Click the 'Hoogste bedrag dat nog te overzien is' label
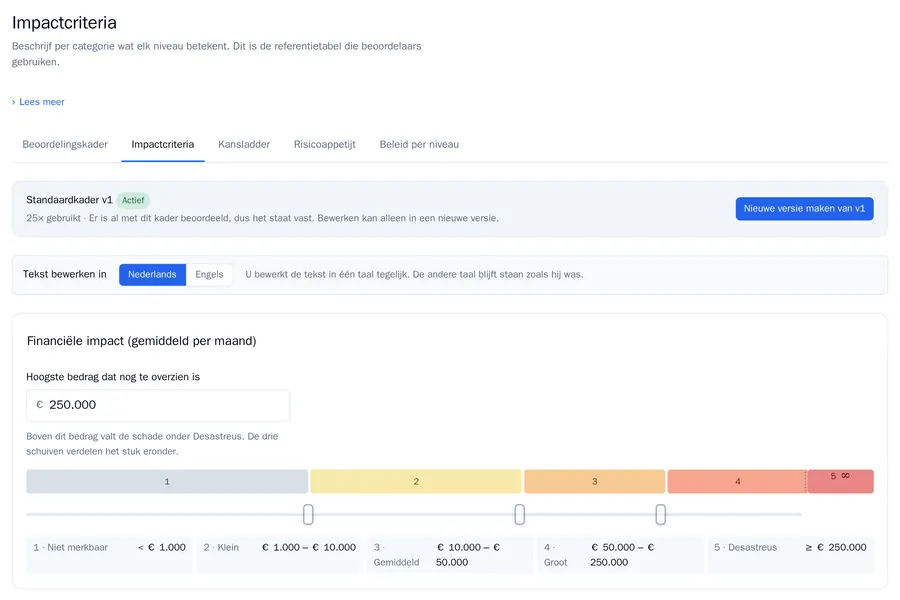 [113, 377]
